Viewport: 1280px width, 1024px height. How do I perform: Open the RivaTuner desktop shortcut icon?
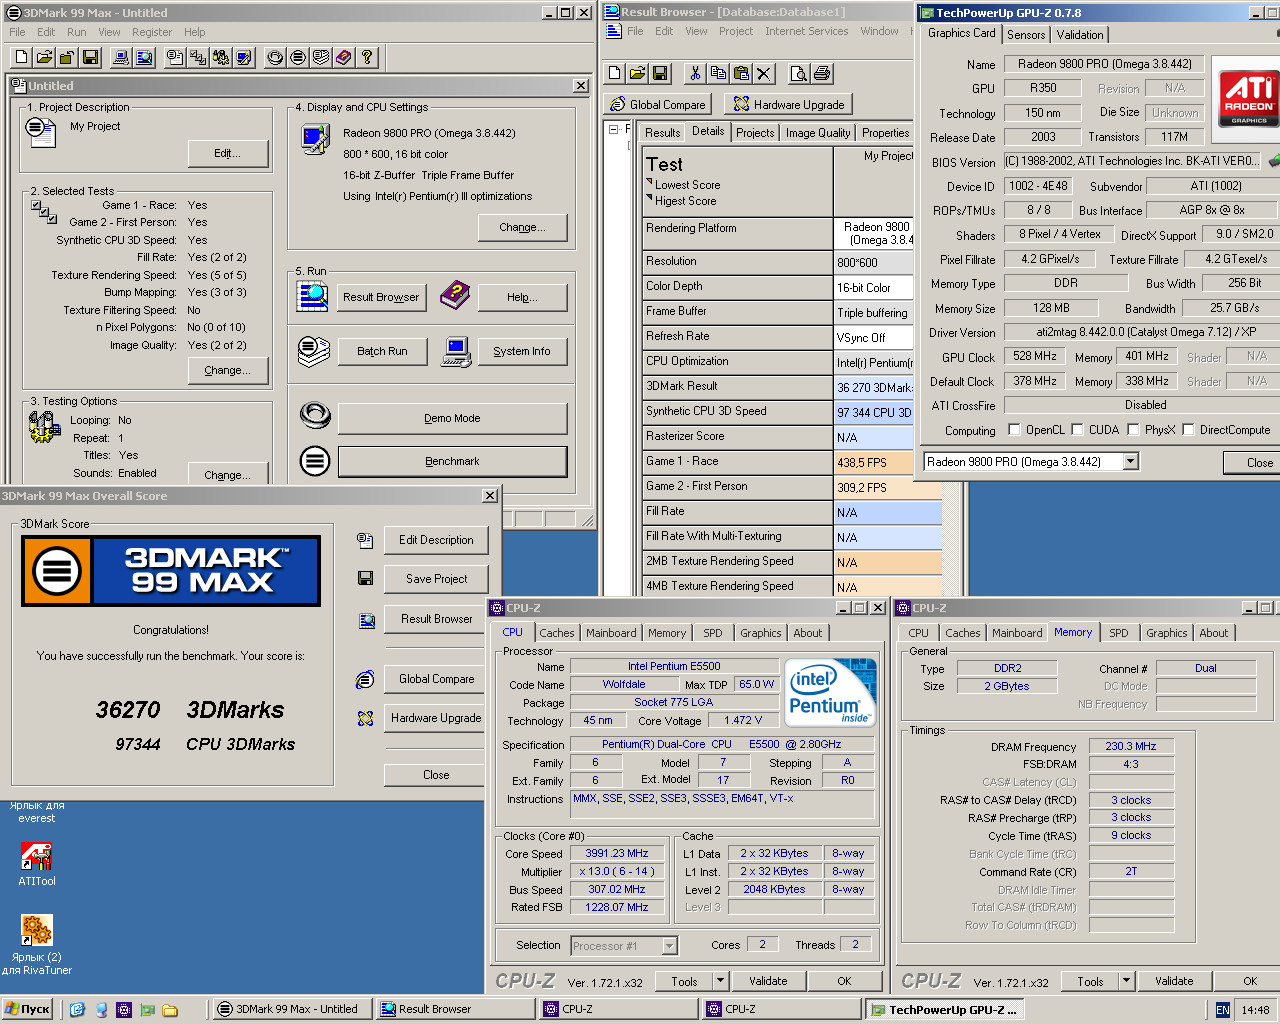36,930
